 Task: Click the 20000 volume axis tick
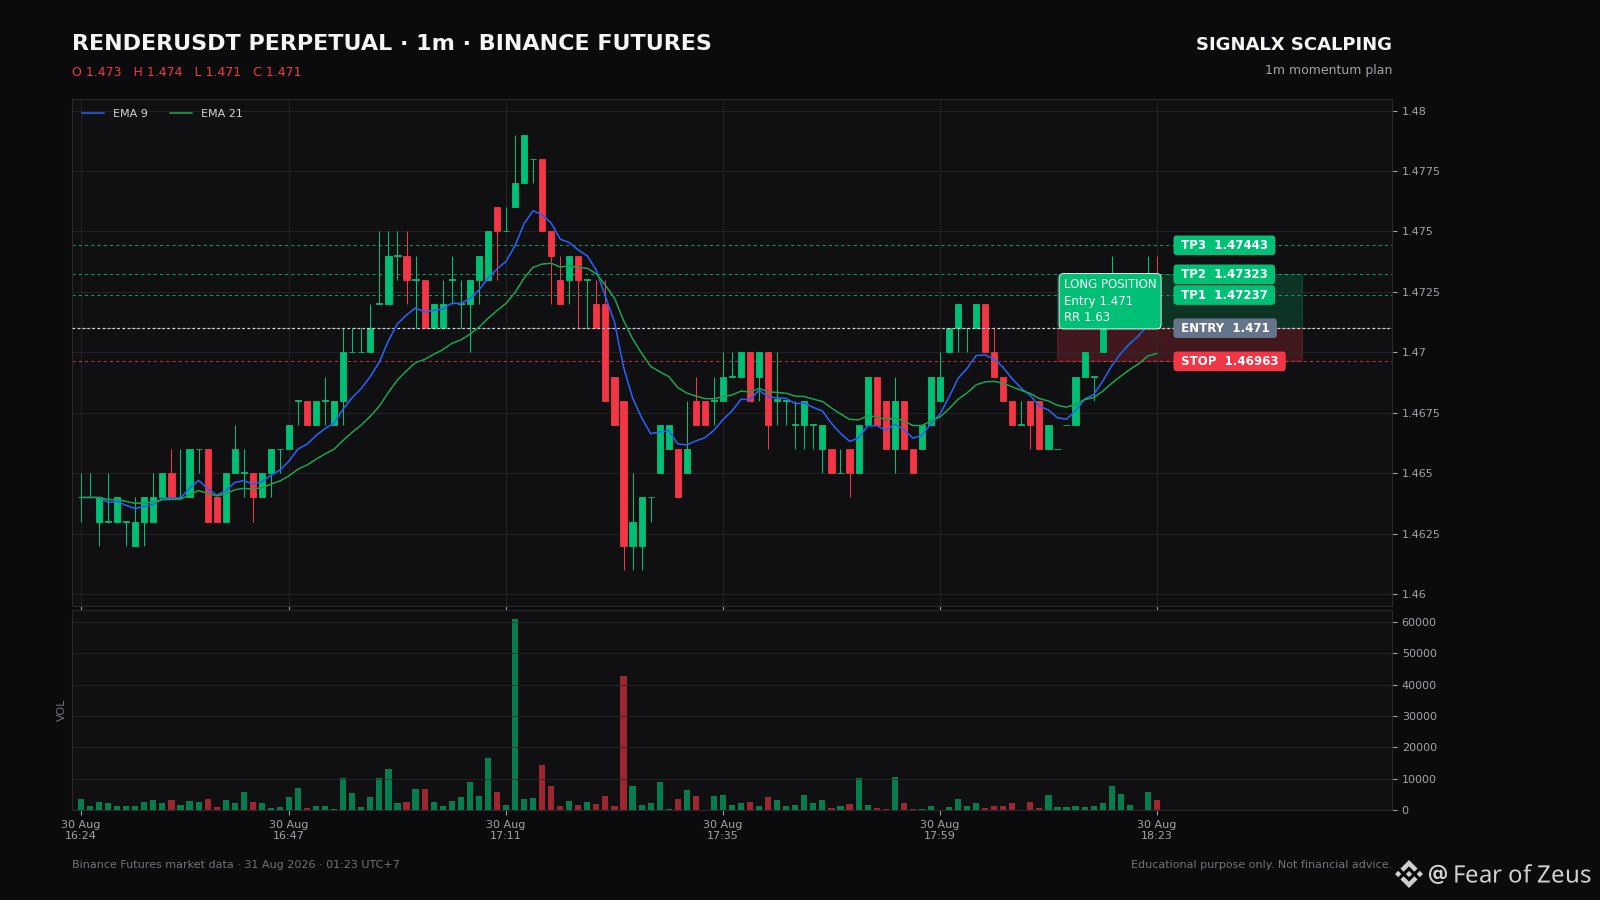(1419, 748)
